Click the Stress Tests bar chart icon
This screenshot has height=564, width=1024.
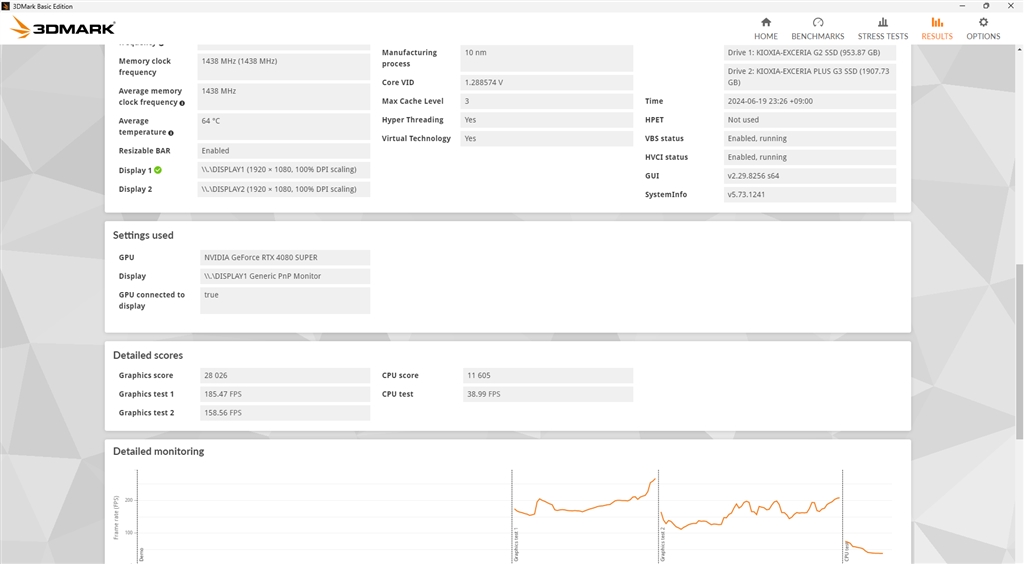coord(883,22)
